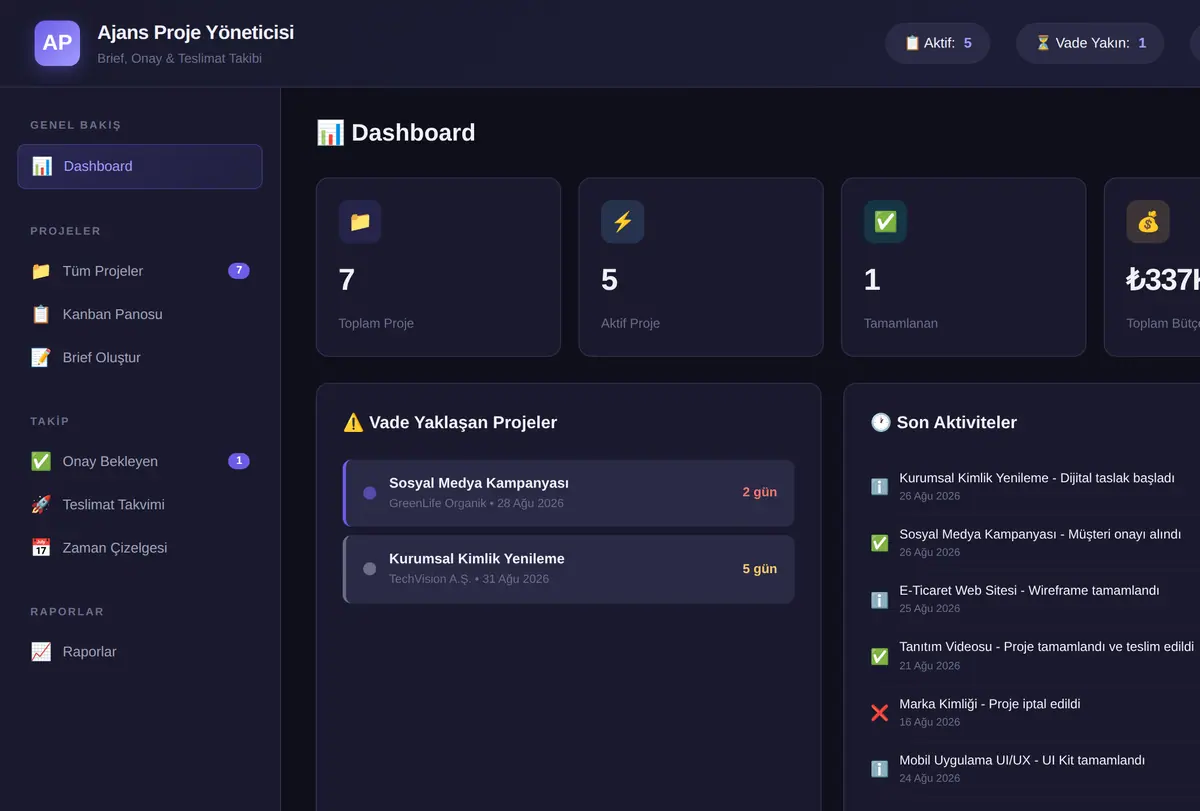The height and width of the screenshot is (811, 1200).
Task: Click the clipboard icon beside Kanban Panosu
Action: [x=41, y=314]
